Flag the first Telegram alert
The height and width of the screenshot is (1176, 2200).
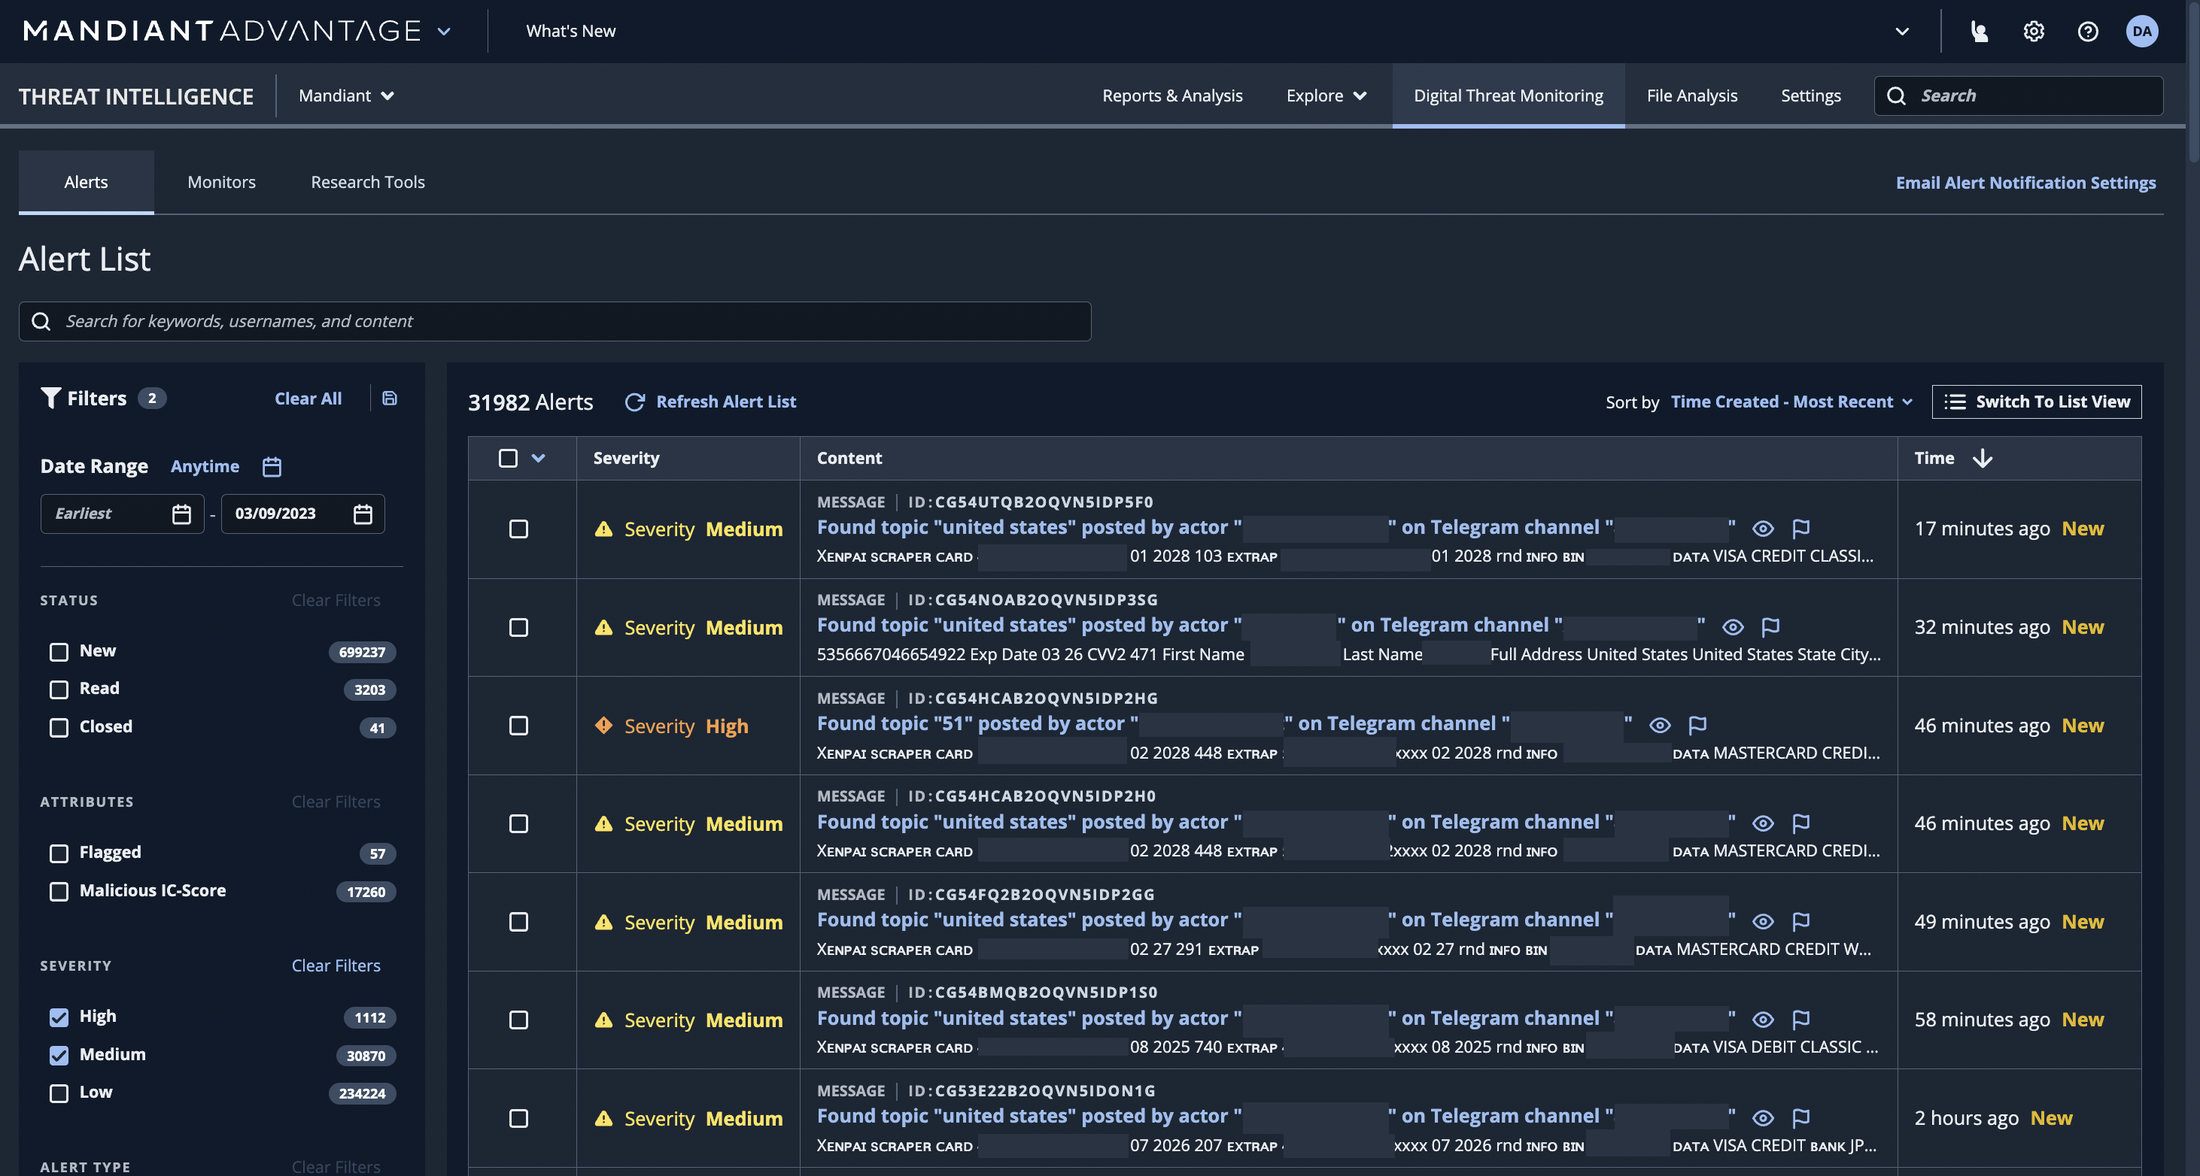[1802, 528]
